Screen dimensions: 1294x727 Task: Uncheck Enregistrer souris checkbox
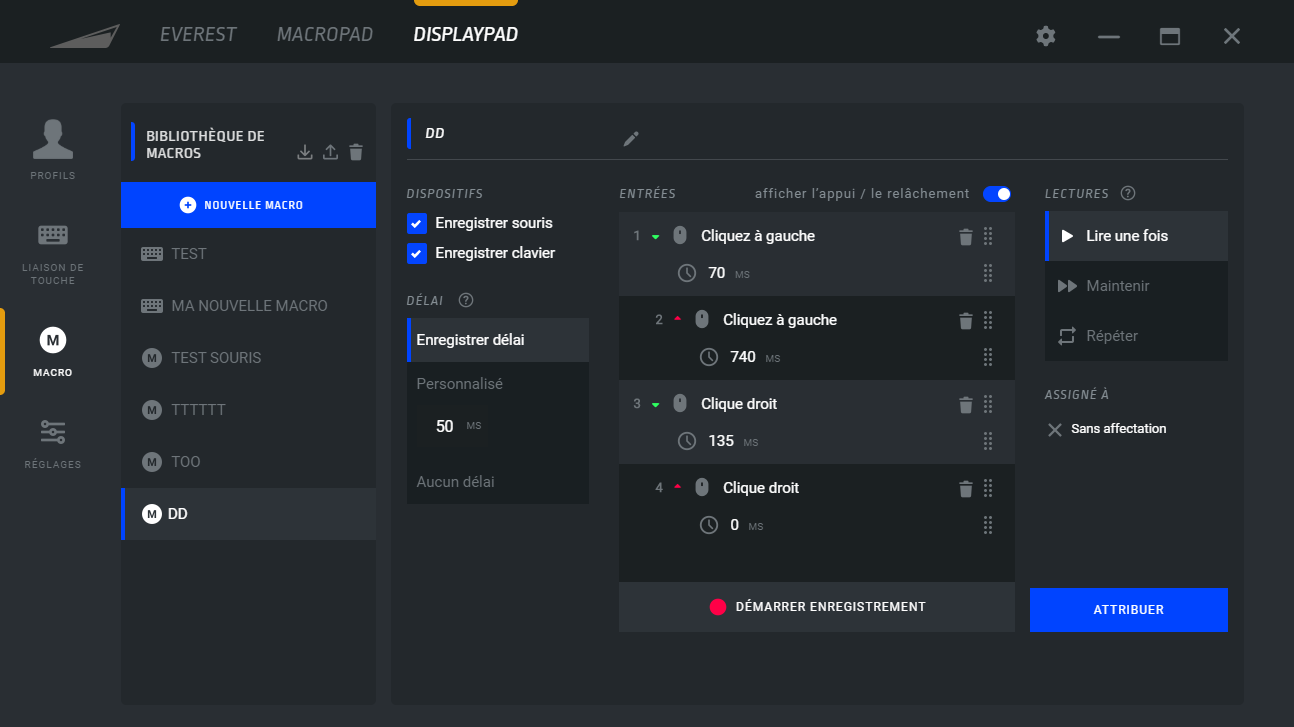417,223
